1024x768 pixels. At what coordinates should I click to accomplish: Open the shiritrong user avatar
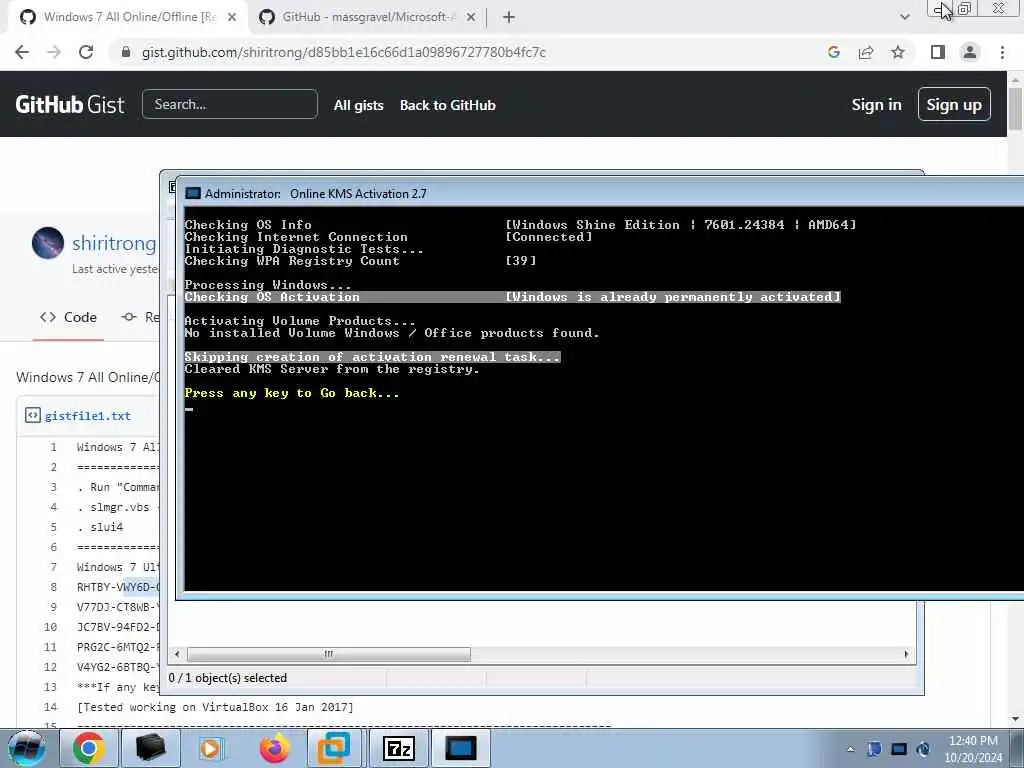(x=48, y=243)
